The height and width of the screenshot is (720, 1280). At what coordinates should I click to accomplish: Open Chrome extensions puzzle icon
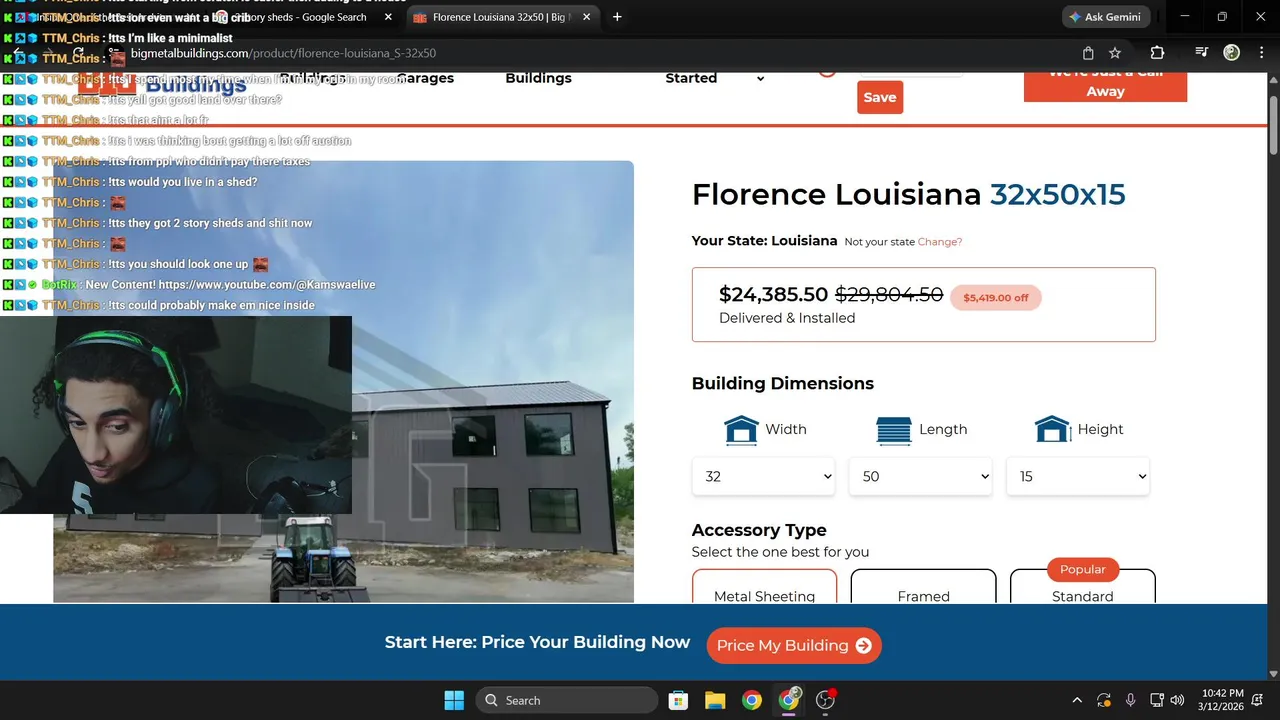pos(1157,53)
